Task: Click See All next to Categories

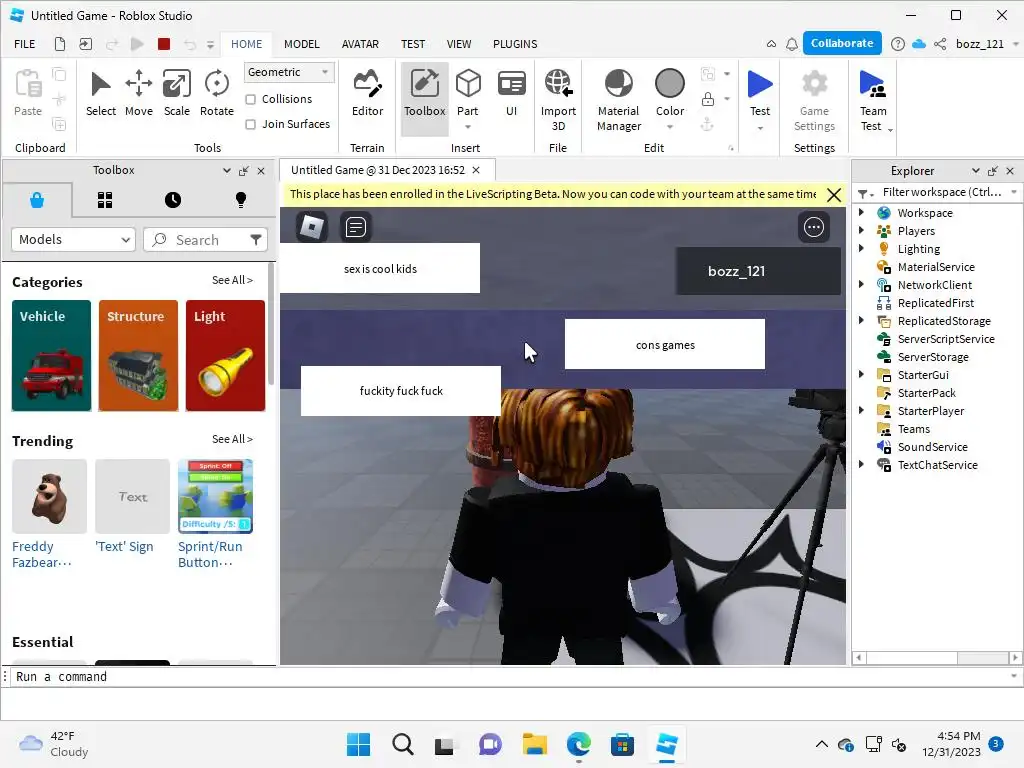Action: click(x=232, y=280)
